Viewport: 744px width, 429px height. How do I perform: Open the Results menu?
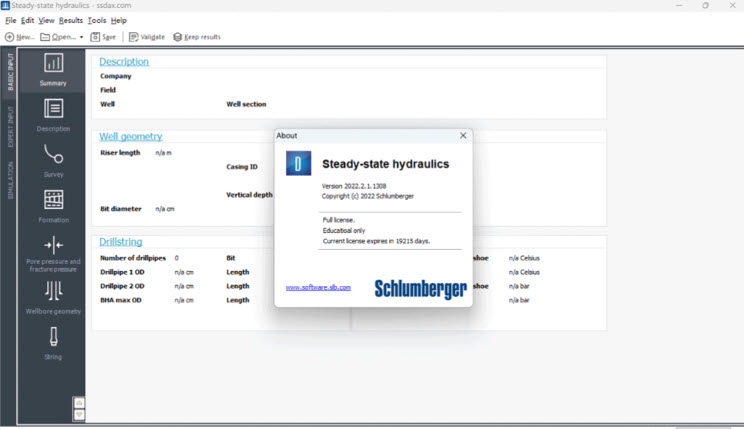pos(71,20)
